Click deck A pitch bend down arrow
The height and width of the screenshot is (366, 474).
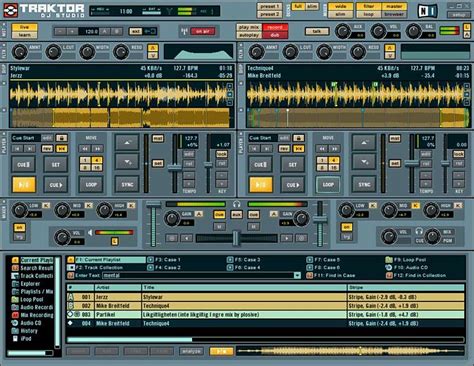click(x=127, y=162)
